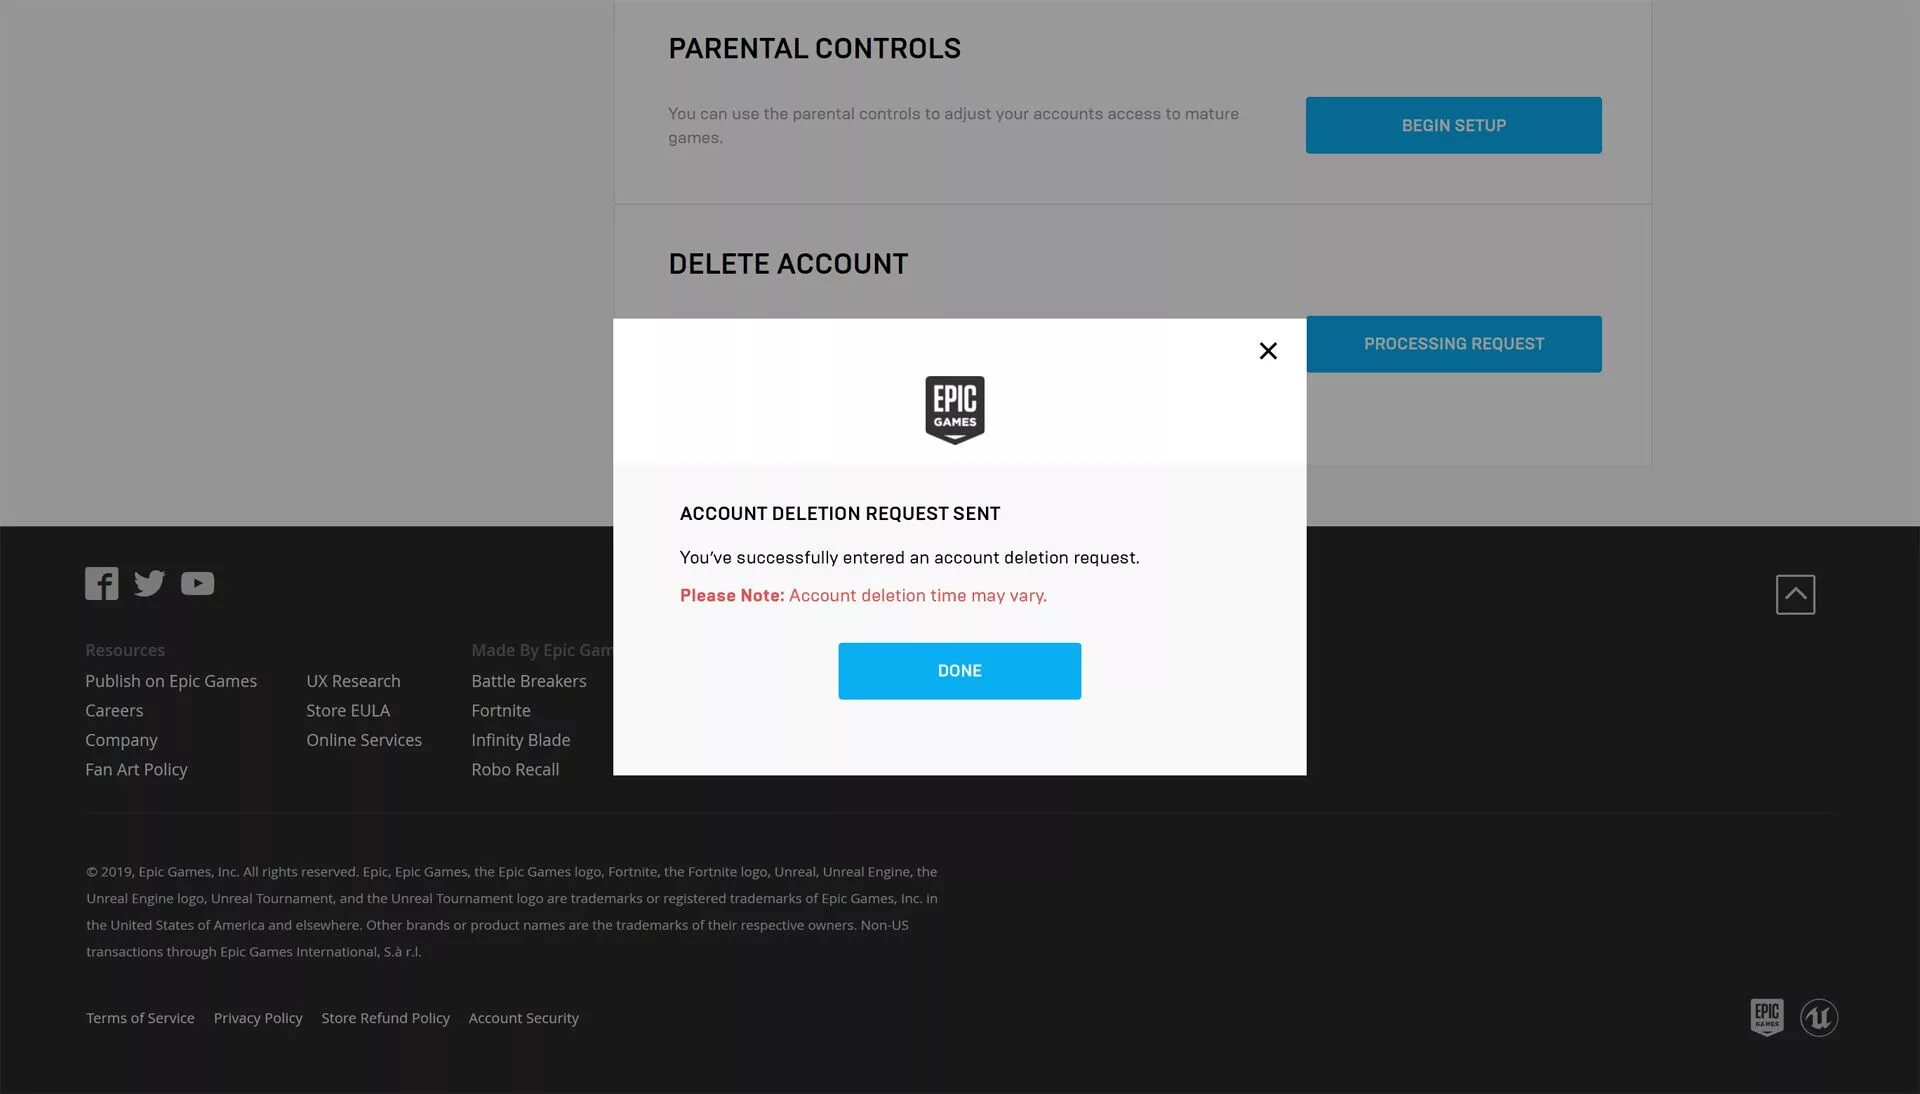Open the YouTube social icon
This screenshot has width=1920, height=1094.
point(197,583)
